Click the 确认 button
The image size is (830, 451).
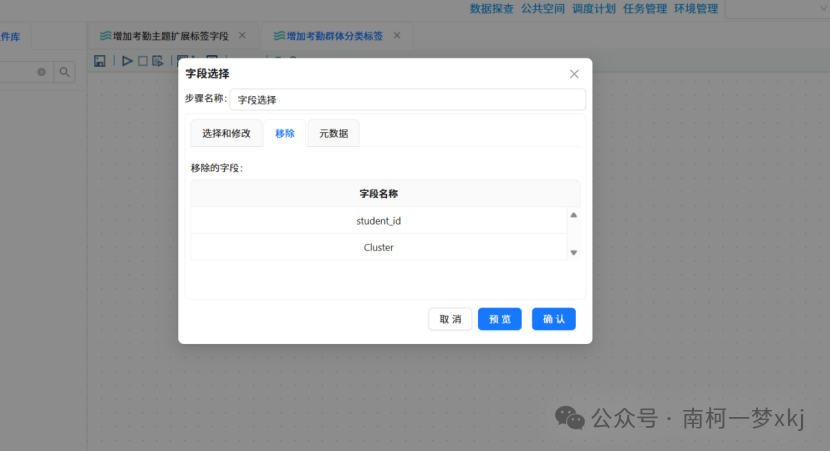554,319
